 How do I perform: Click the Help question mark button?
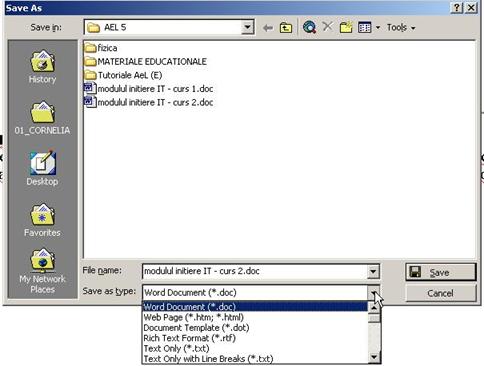click(457, 8)
